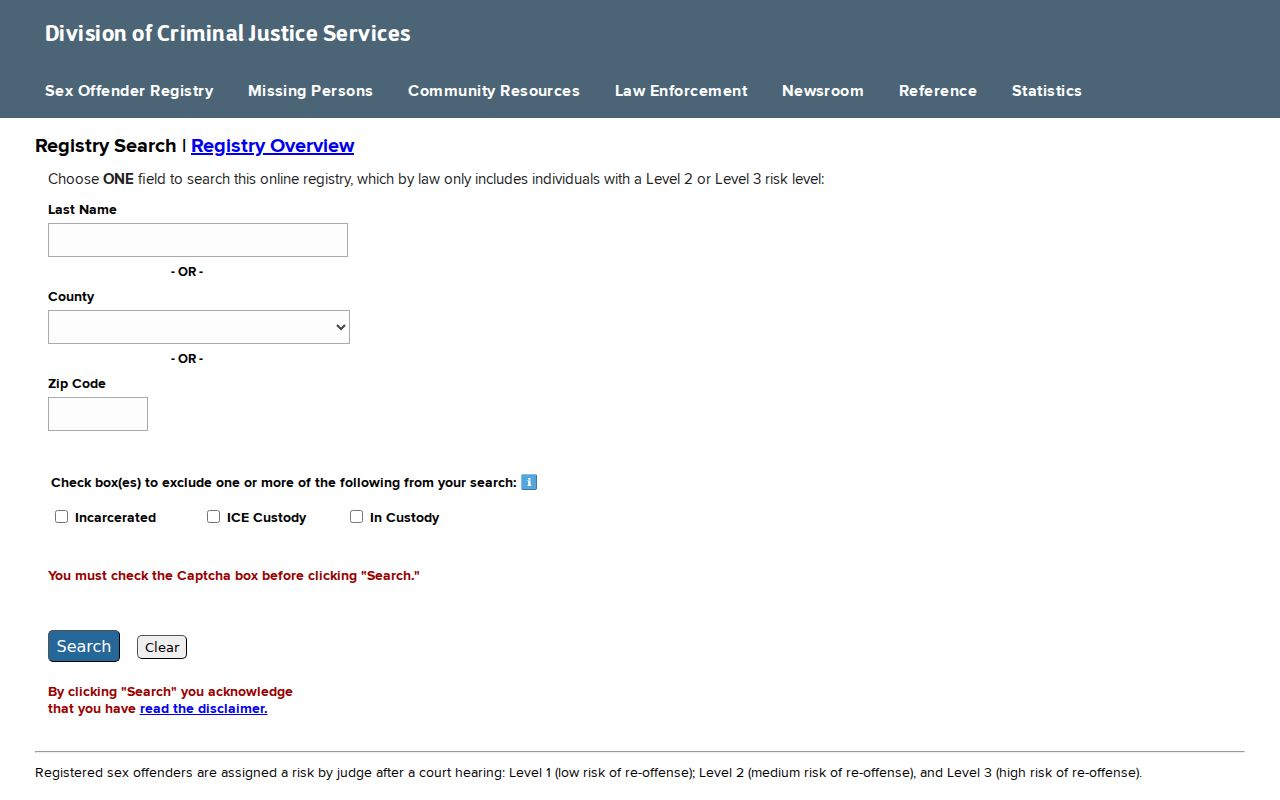Visit the Newsroom section
1280x800 pixels.
tap(823, 91)
